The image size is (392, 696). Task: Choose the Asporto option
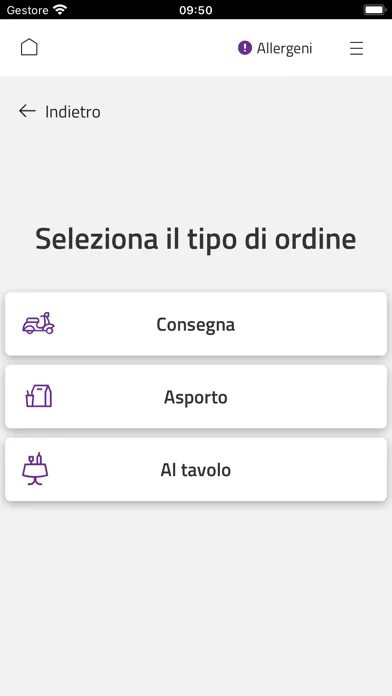[196, 396]
